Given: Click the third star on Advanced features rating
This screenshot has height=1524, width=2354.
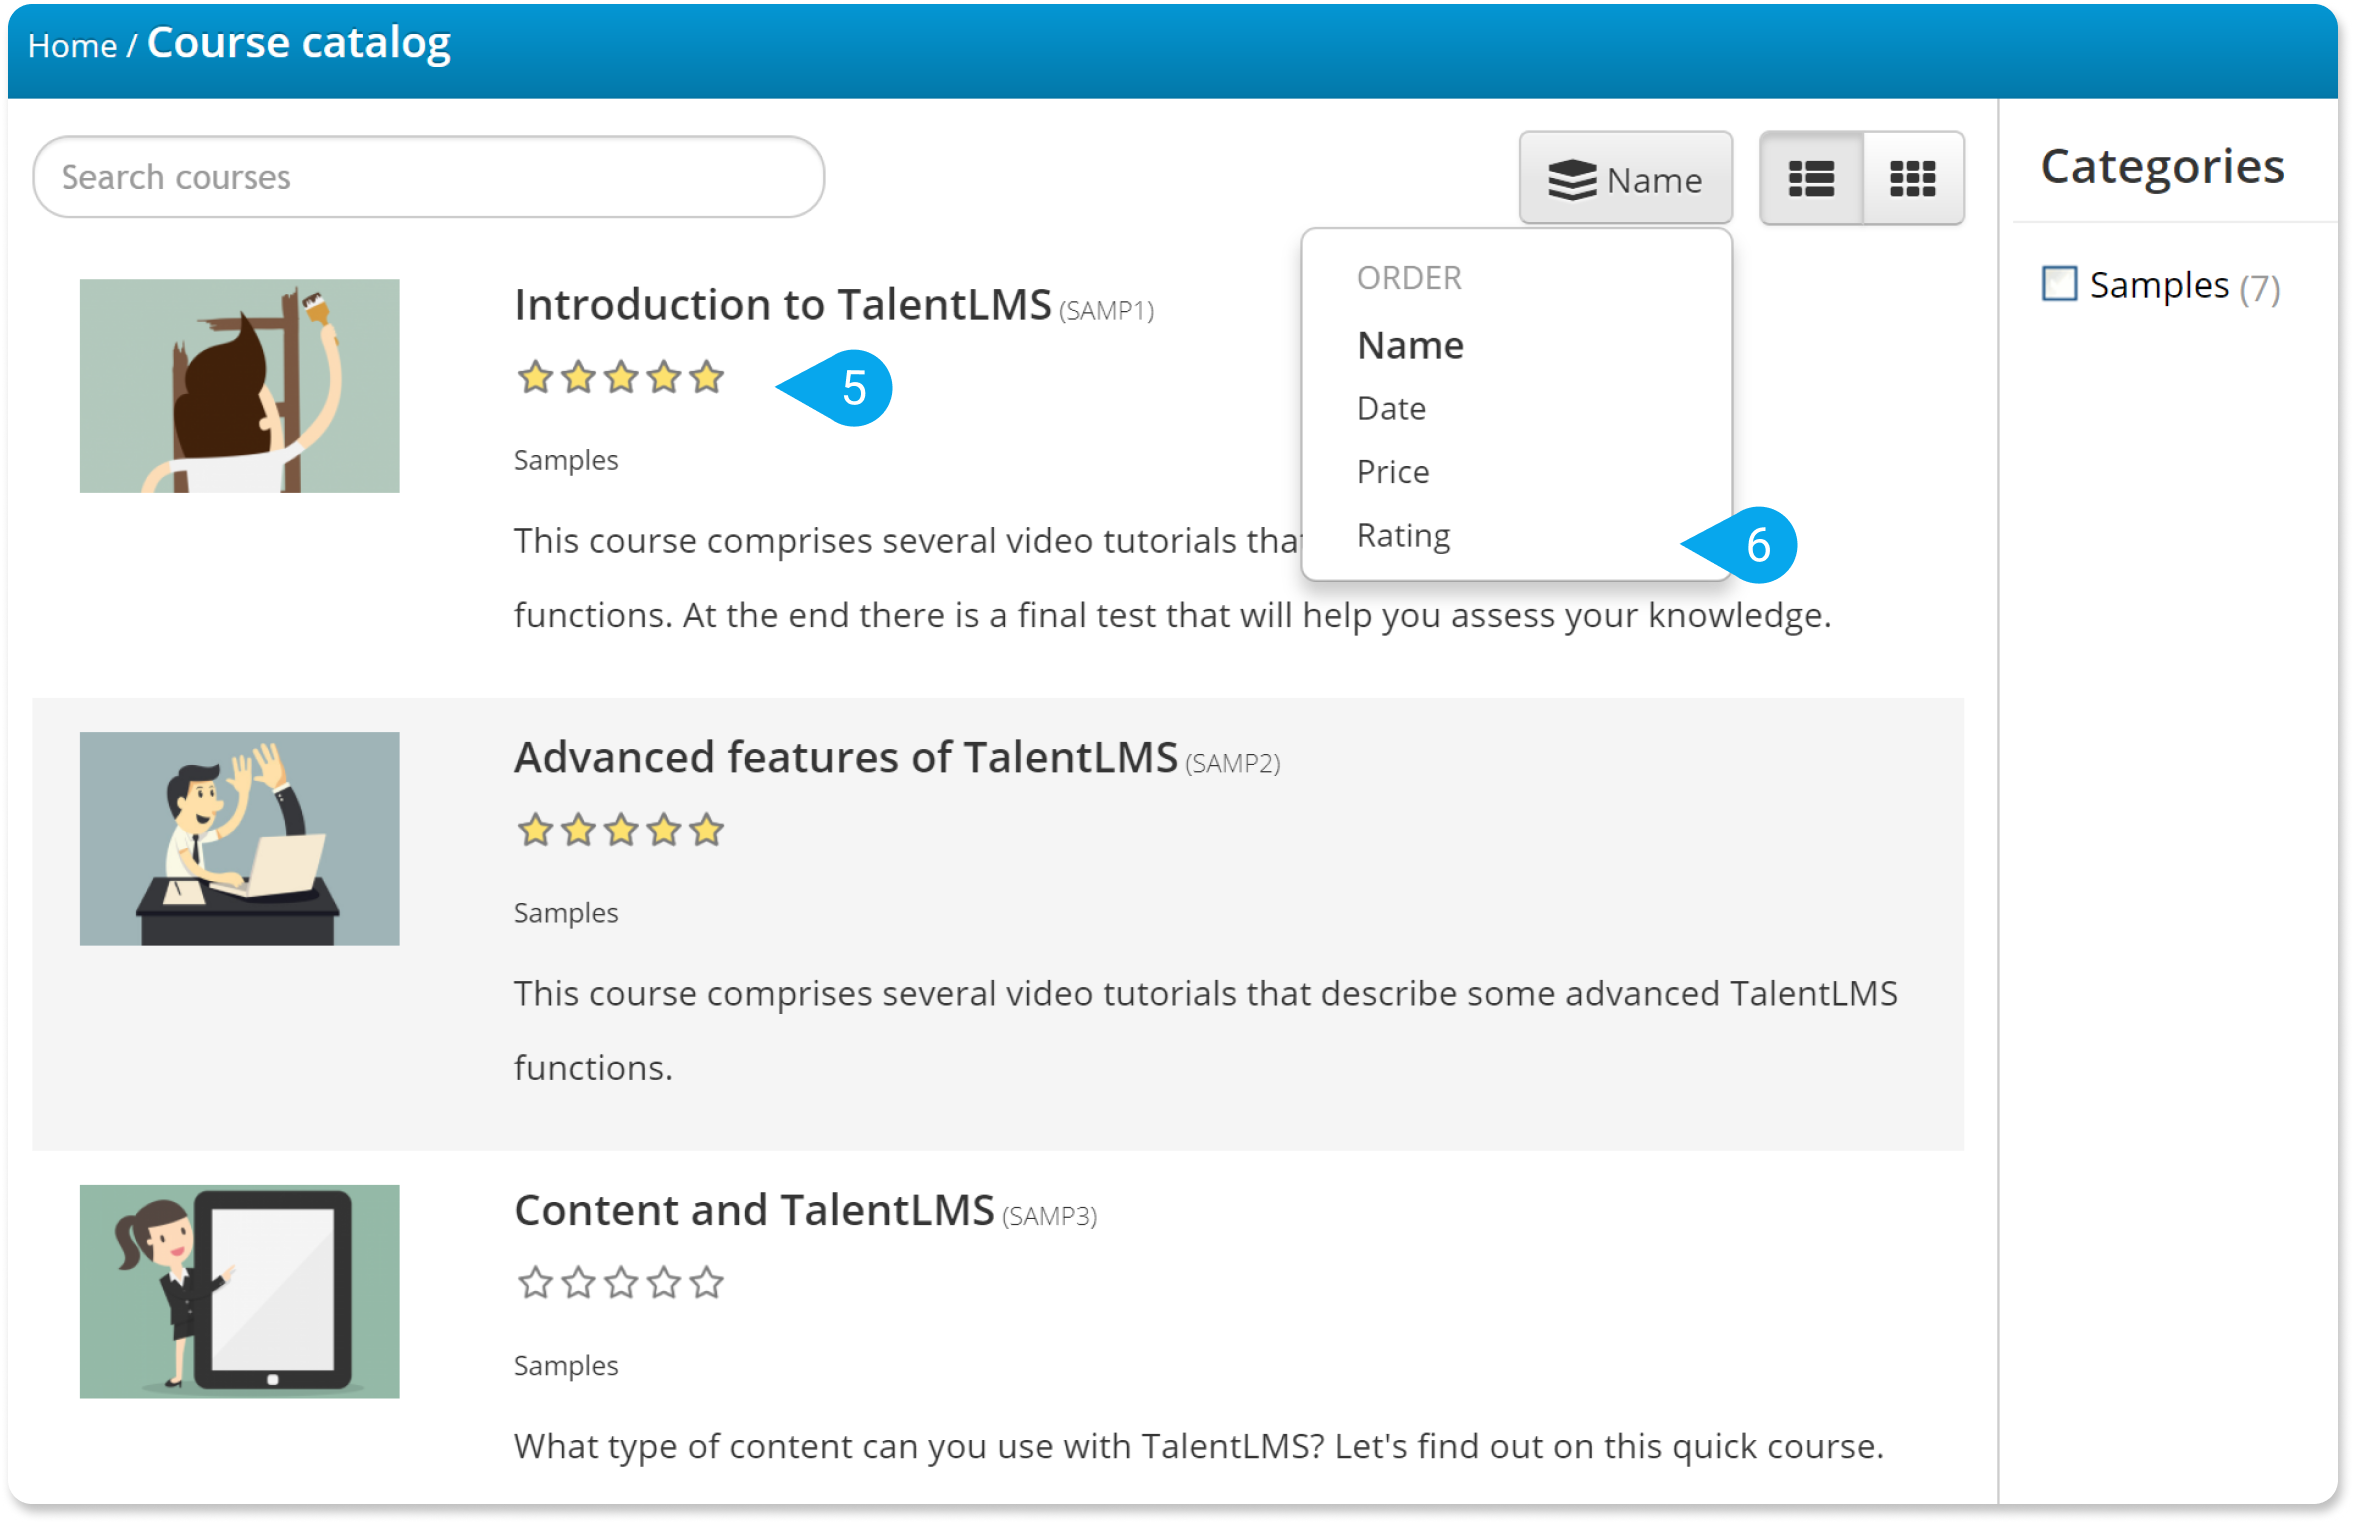Looking at the screenshot, I should click(x=619, y=829).
